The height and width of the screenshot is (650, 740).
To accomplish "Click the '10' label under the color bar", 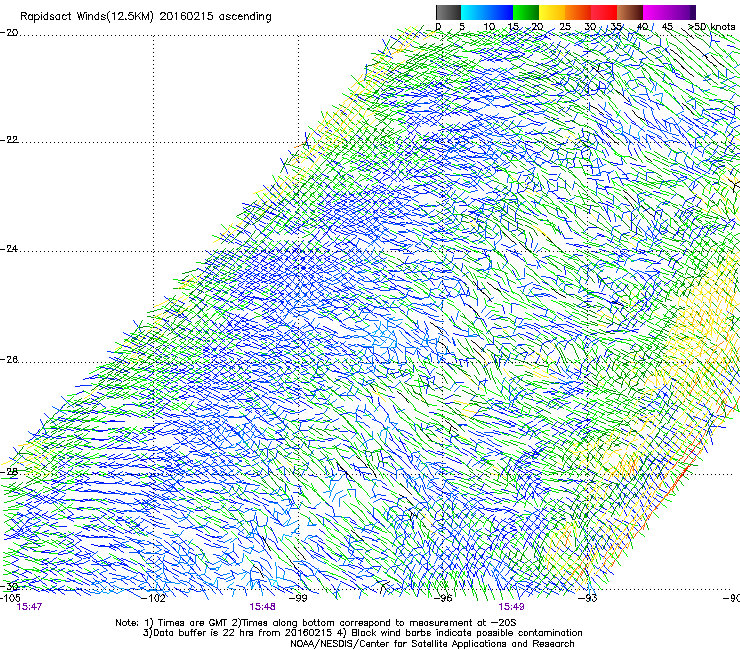I will click(x=489, y=27).
